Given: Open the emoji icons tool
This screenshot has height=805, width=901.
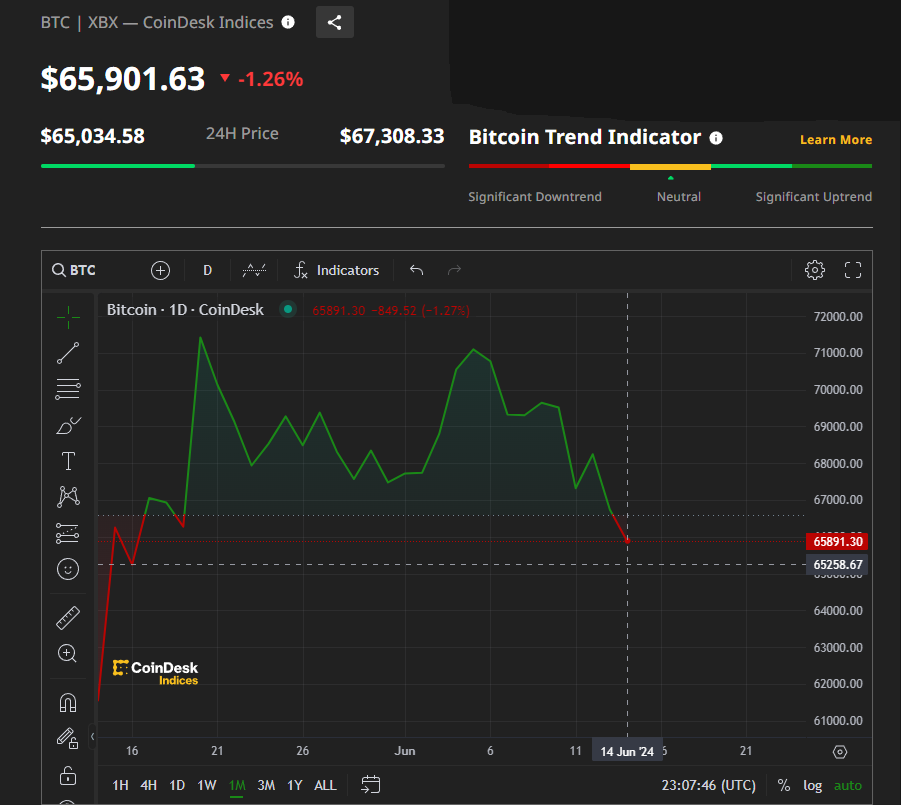Looking at the screenshot, I should tap(68, 569).
